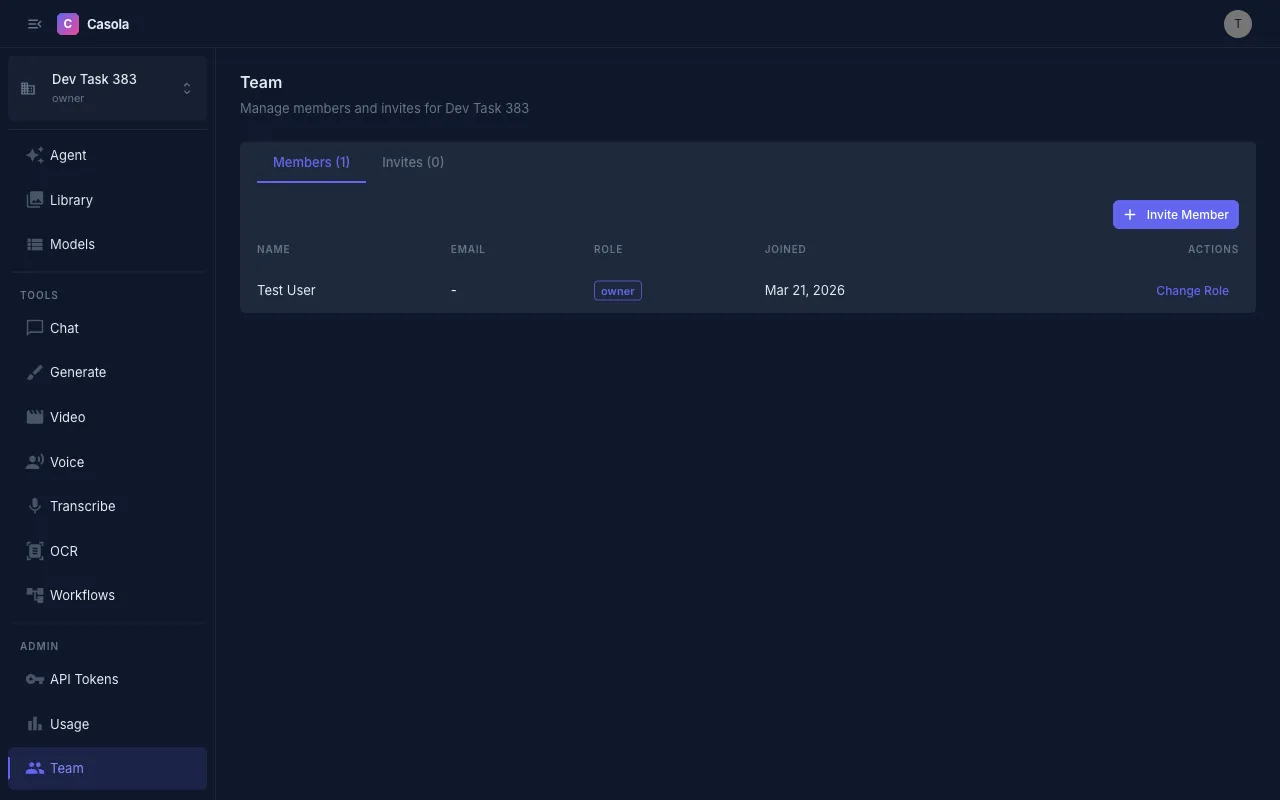Open the Dev Task 383 workspace switcher
The image size is (1280, 800).
tap(107, 88)
